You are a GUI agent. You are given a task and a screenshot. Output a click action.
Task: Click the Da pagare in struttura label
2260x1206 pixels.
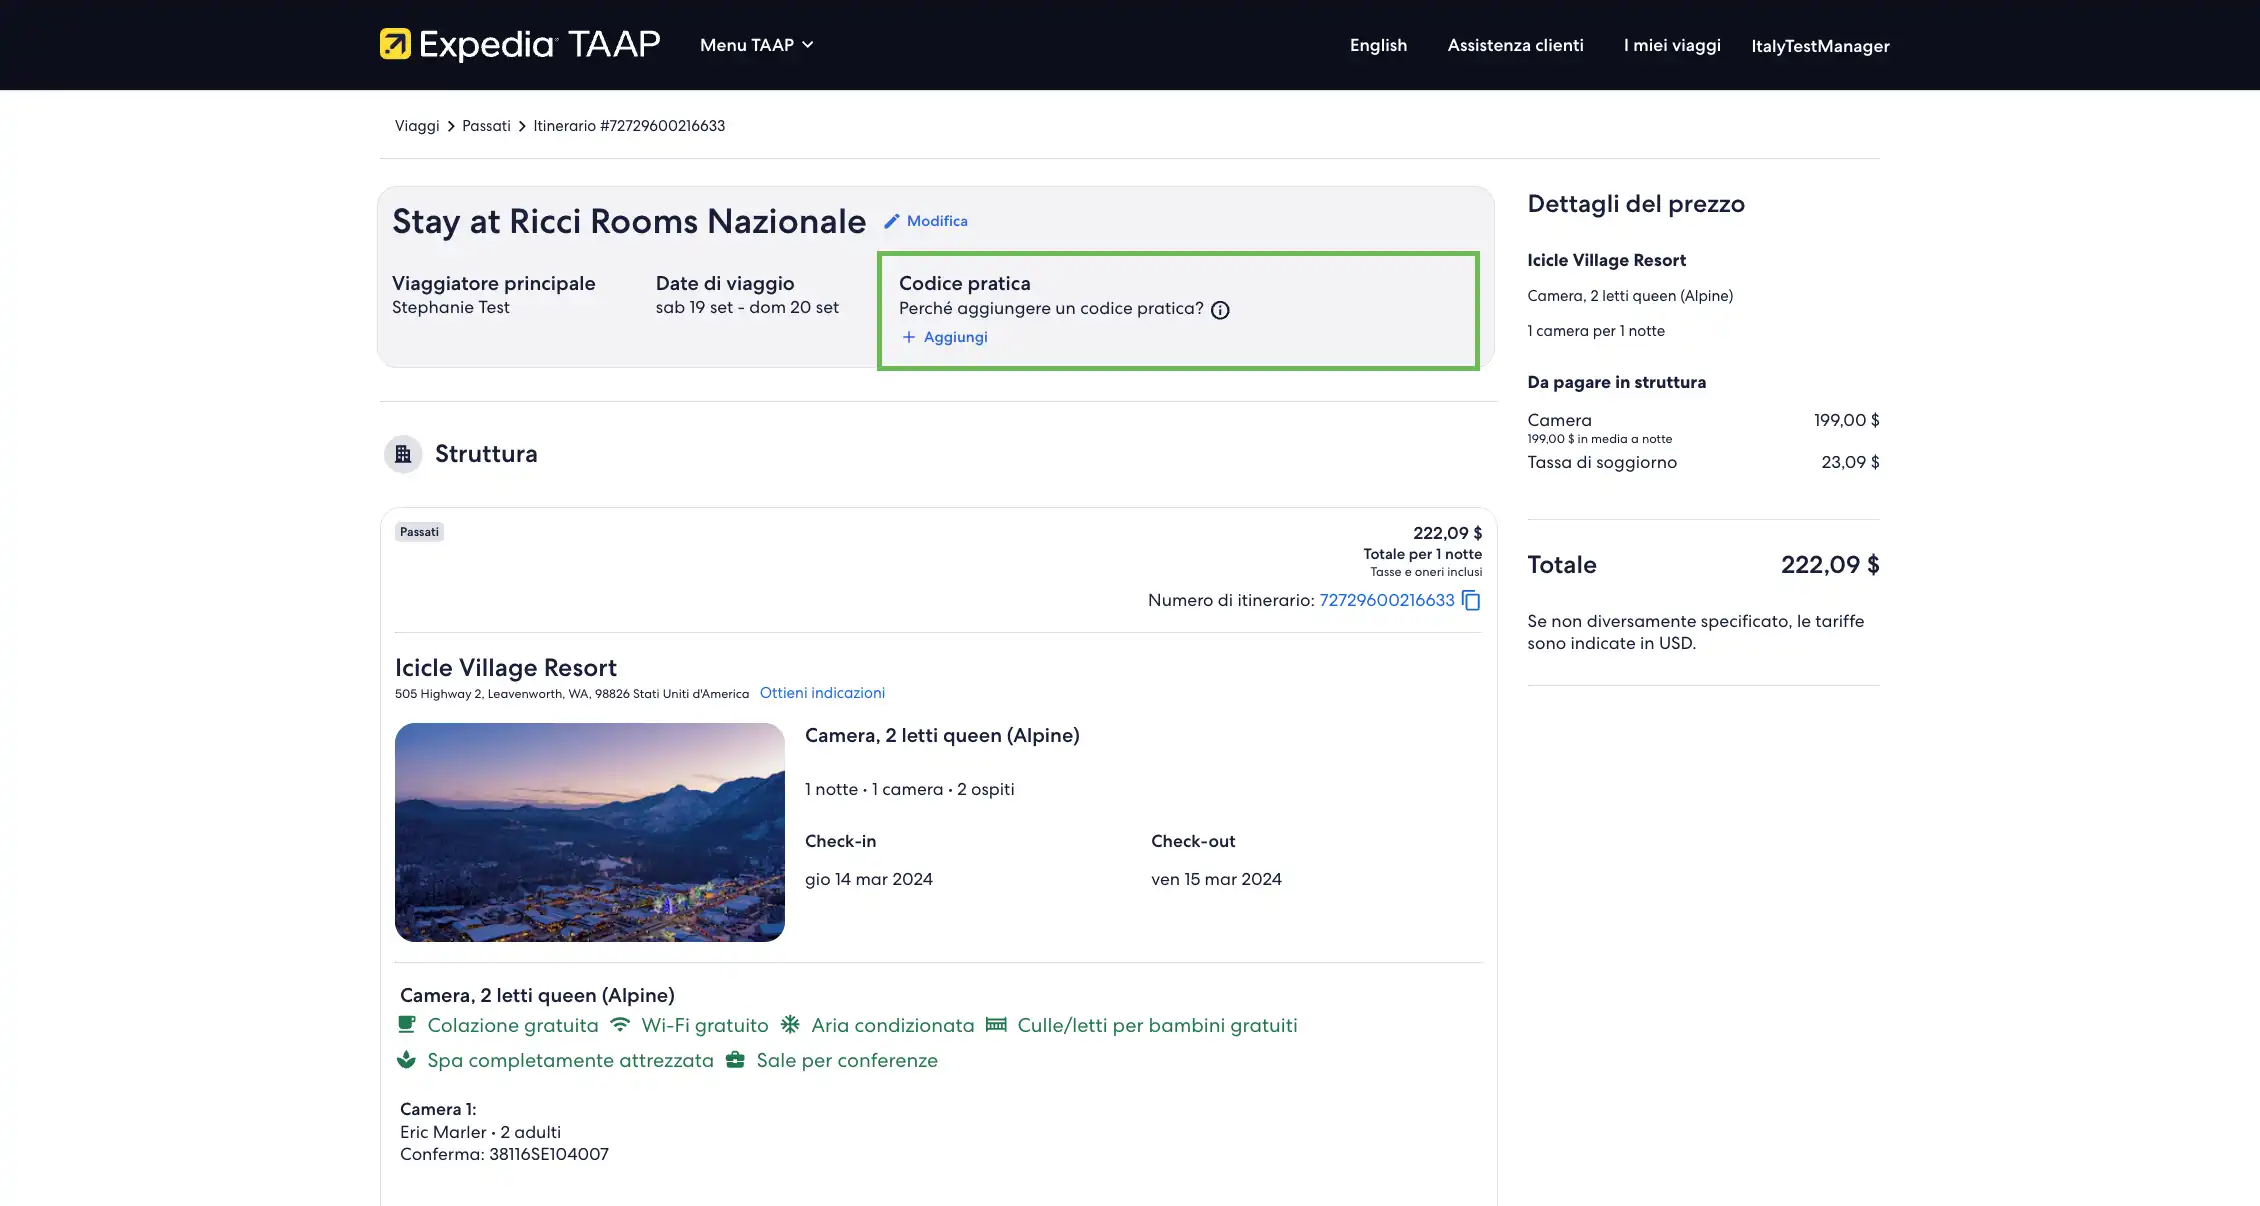[1617, 382]
